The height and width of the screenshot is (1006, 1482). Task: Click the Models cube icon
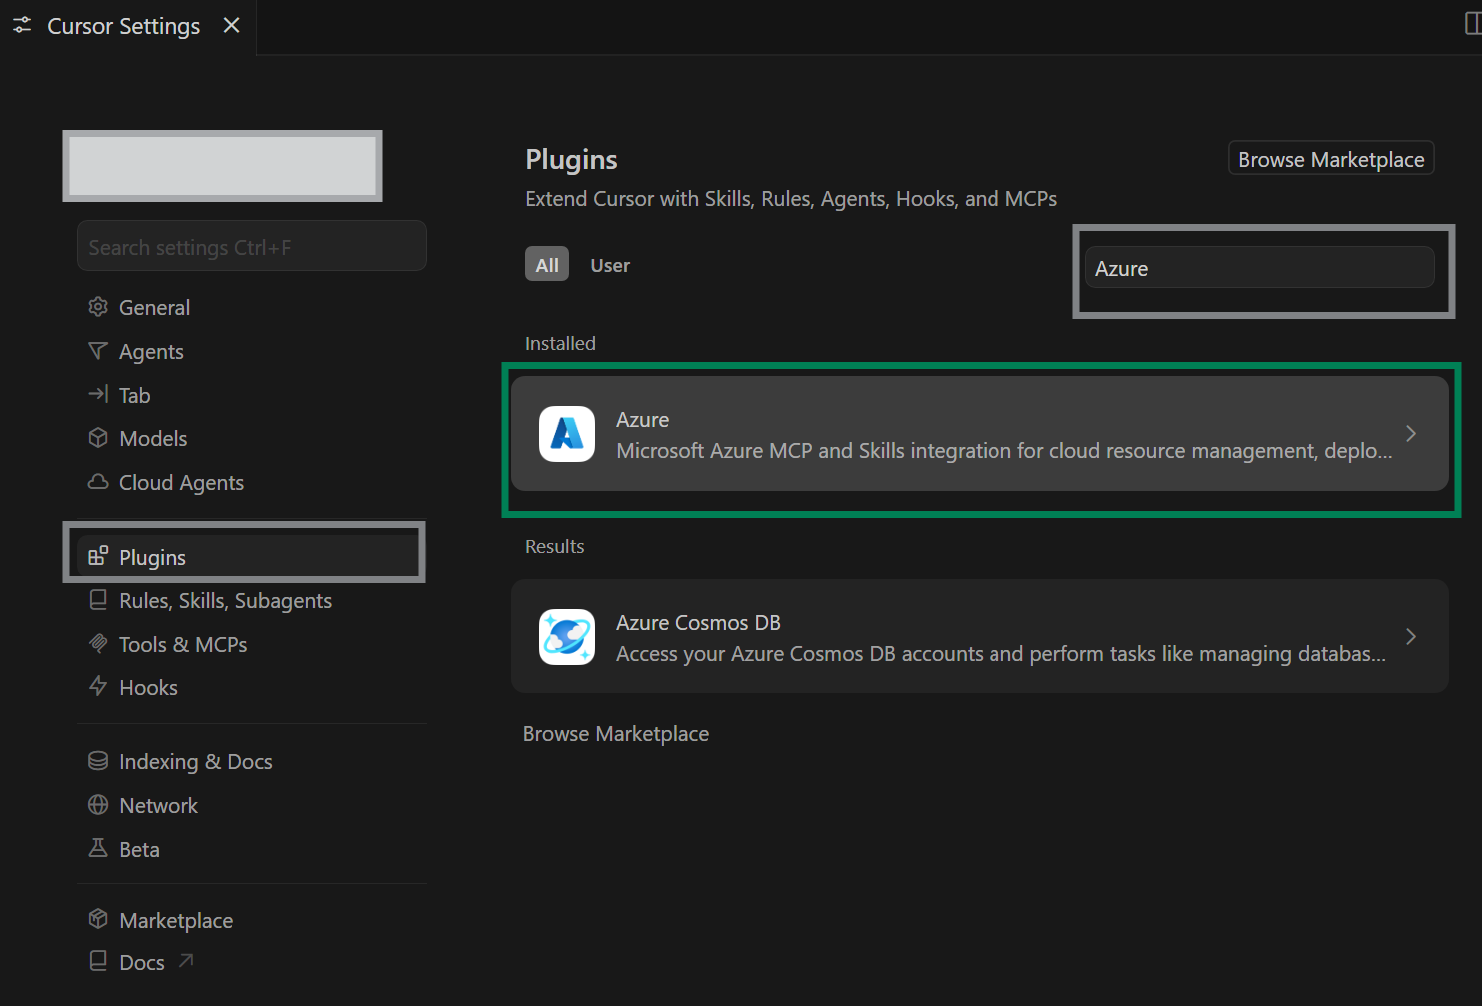tap(98, 438)
